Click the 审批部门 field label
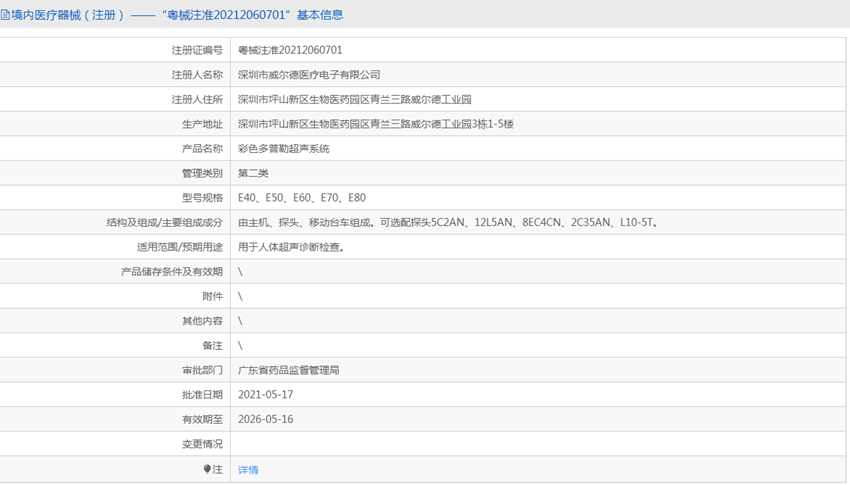 (202, 370)
